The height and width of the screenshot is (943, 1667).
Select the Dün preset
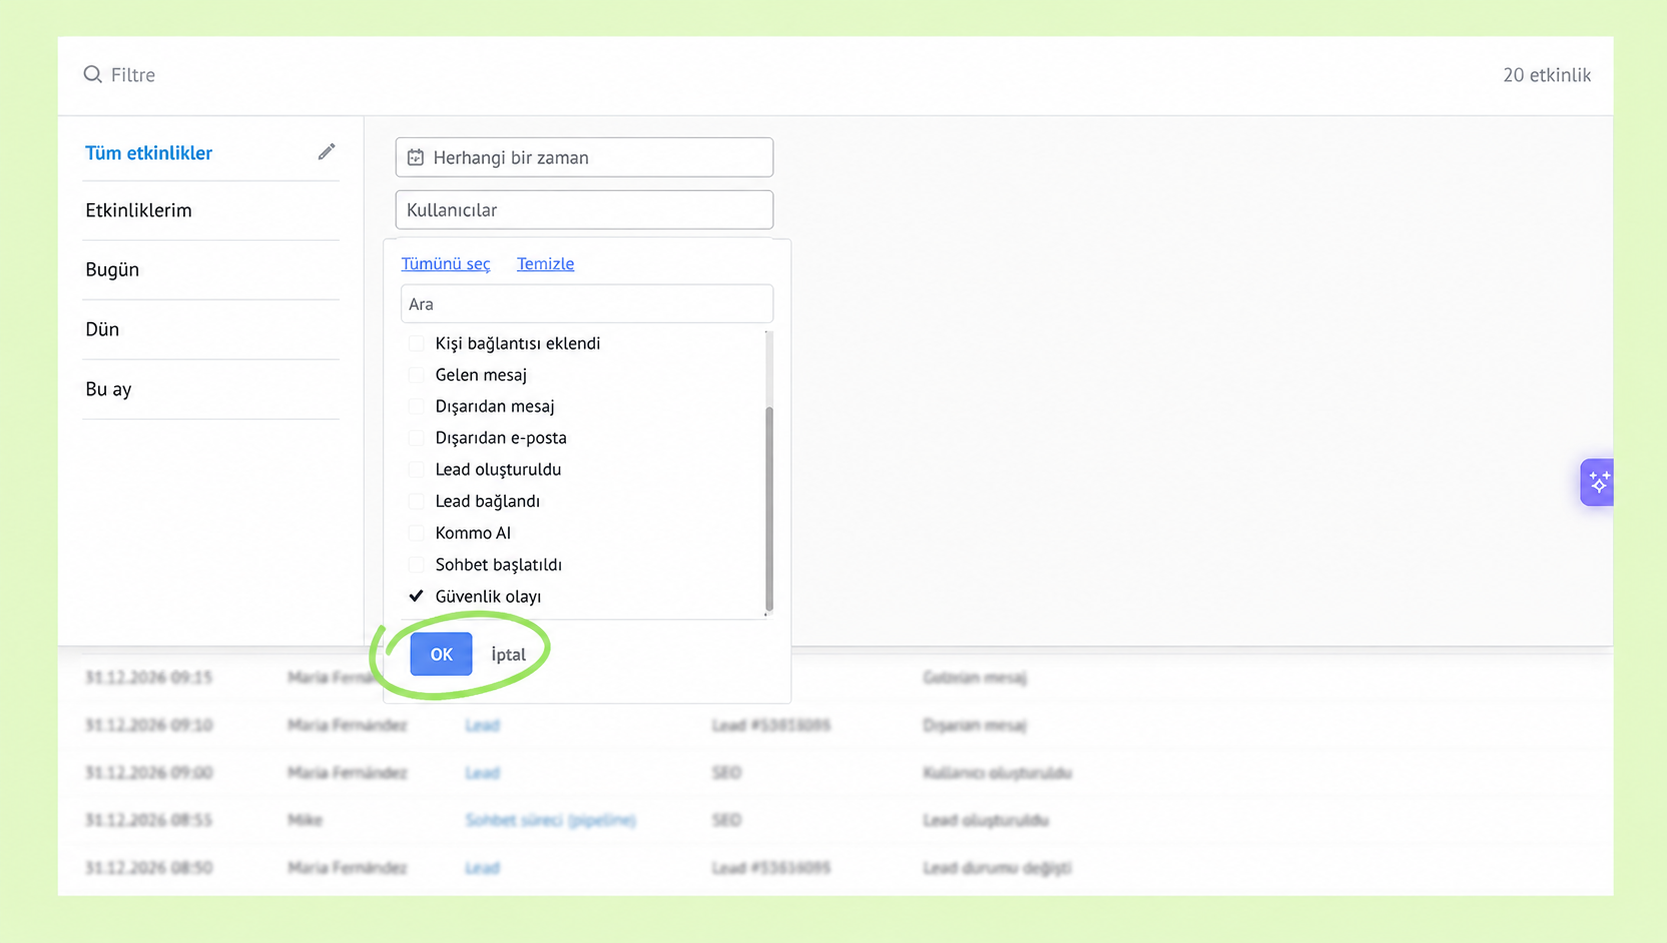click(102, 329)
